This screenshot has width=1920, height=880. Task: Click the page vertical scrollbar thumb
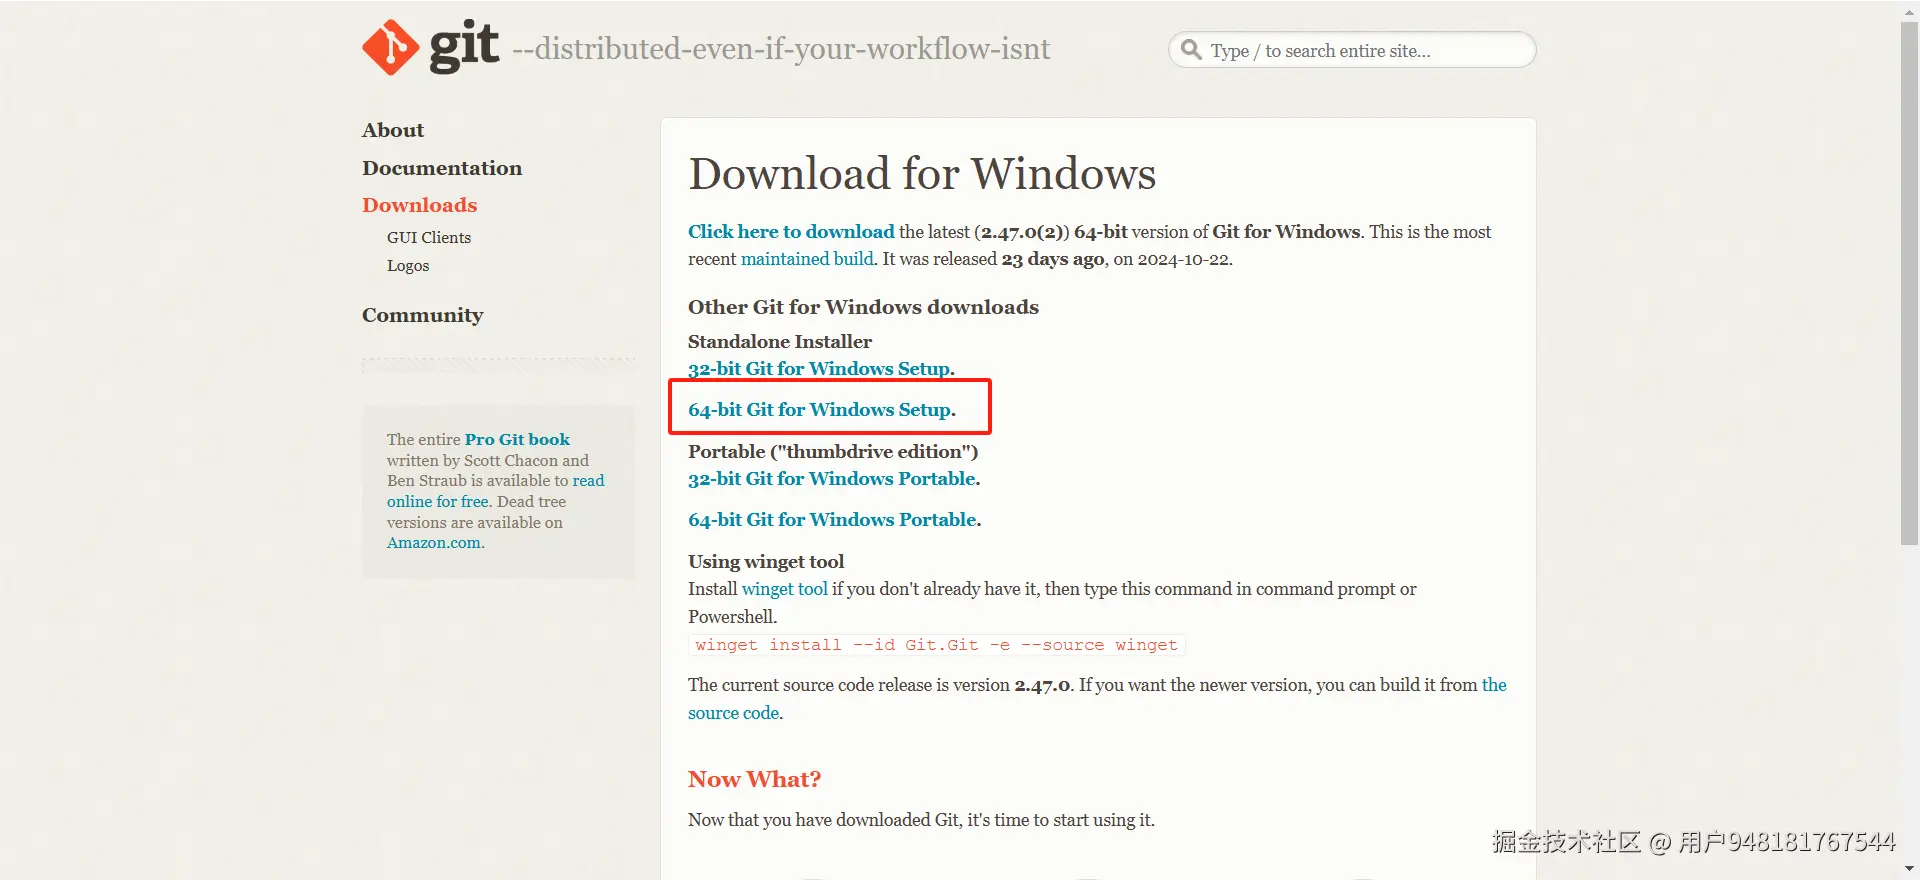coord(1910,283)
